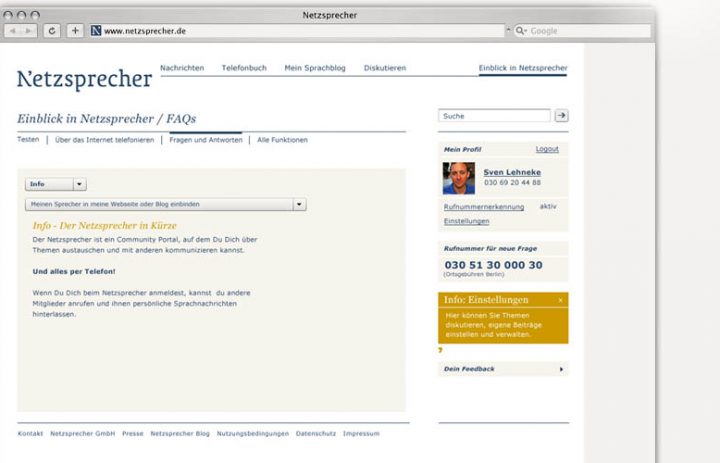The image size is (720, 463).
Task: Click the search submit arrow button
Action: coord(561,116)
